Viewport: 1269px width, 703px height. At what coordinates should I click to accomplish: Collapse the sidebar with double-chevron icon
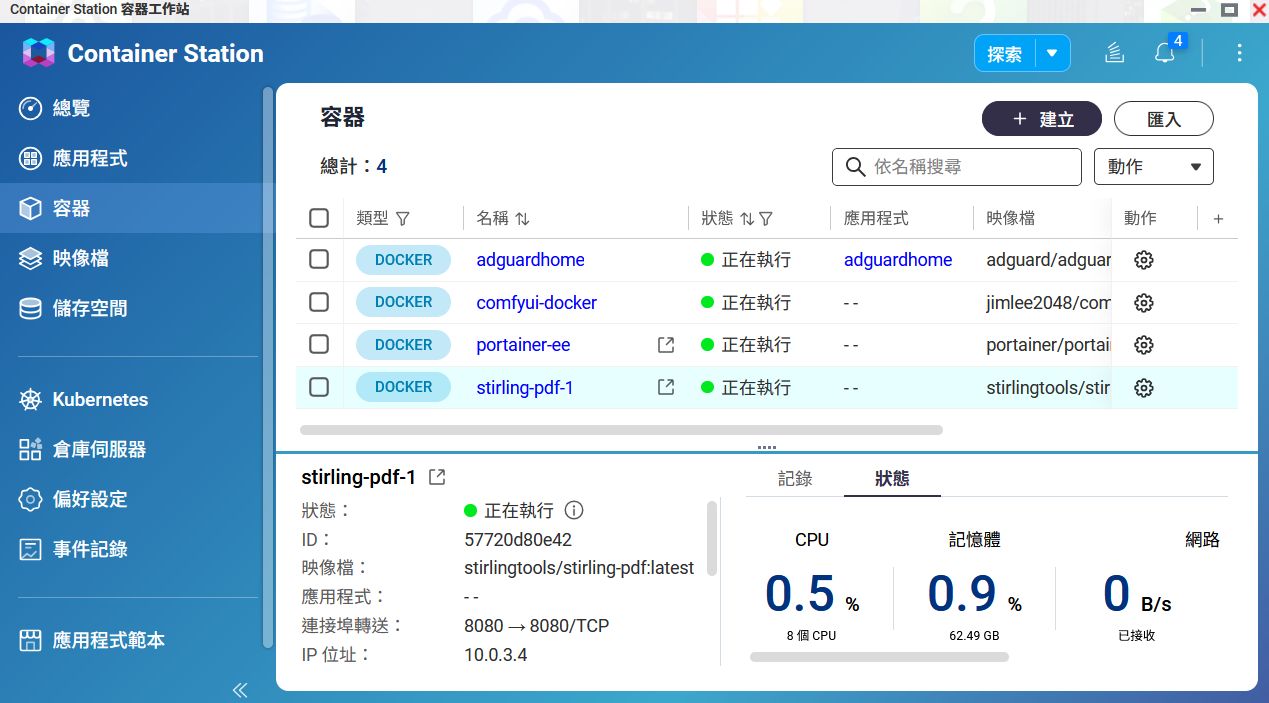[240, 689]
